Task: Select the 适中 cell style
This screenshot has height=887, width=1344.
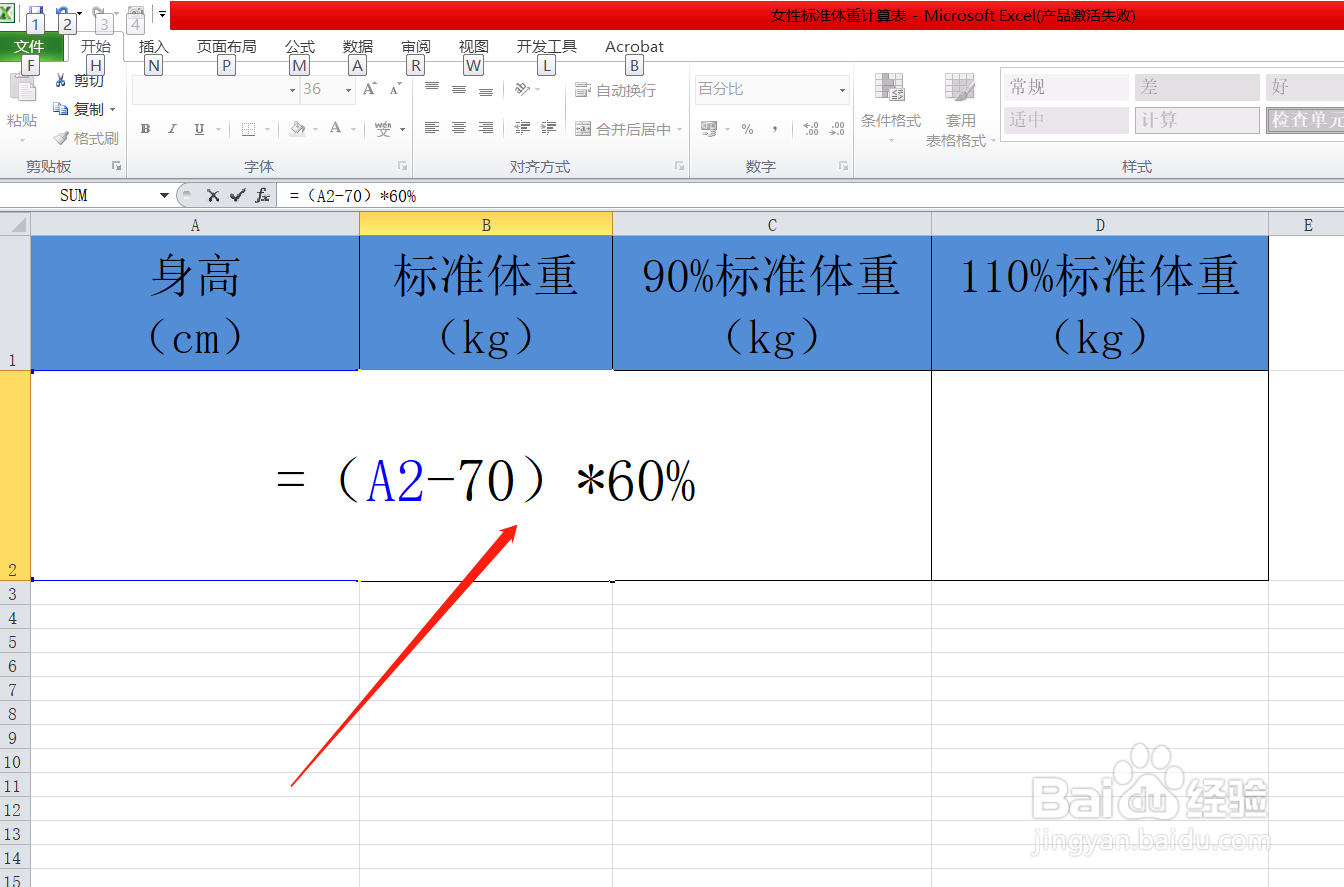Action: 1066,120
